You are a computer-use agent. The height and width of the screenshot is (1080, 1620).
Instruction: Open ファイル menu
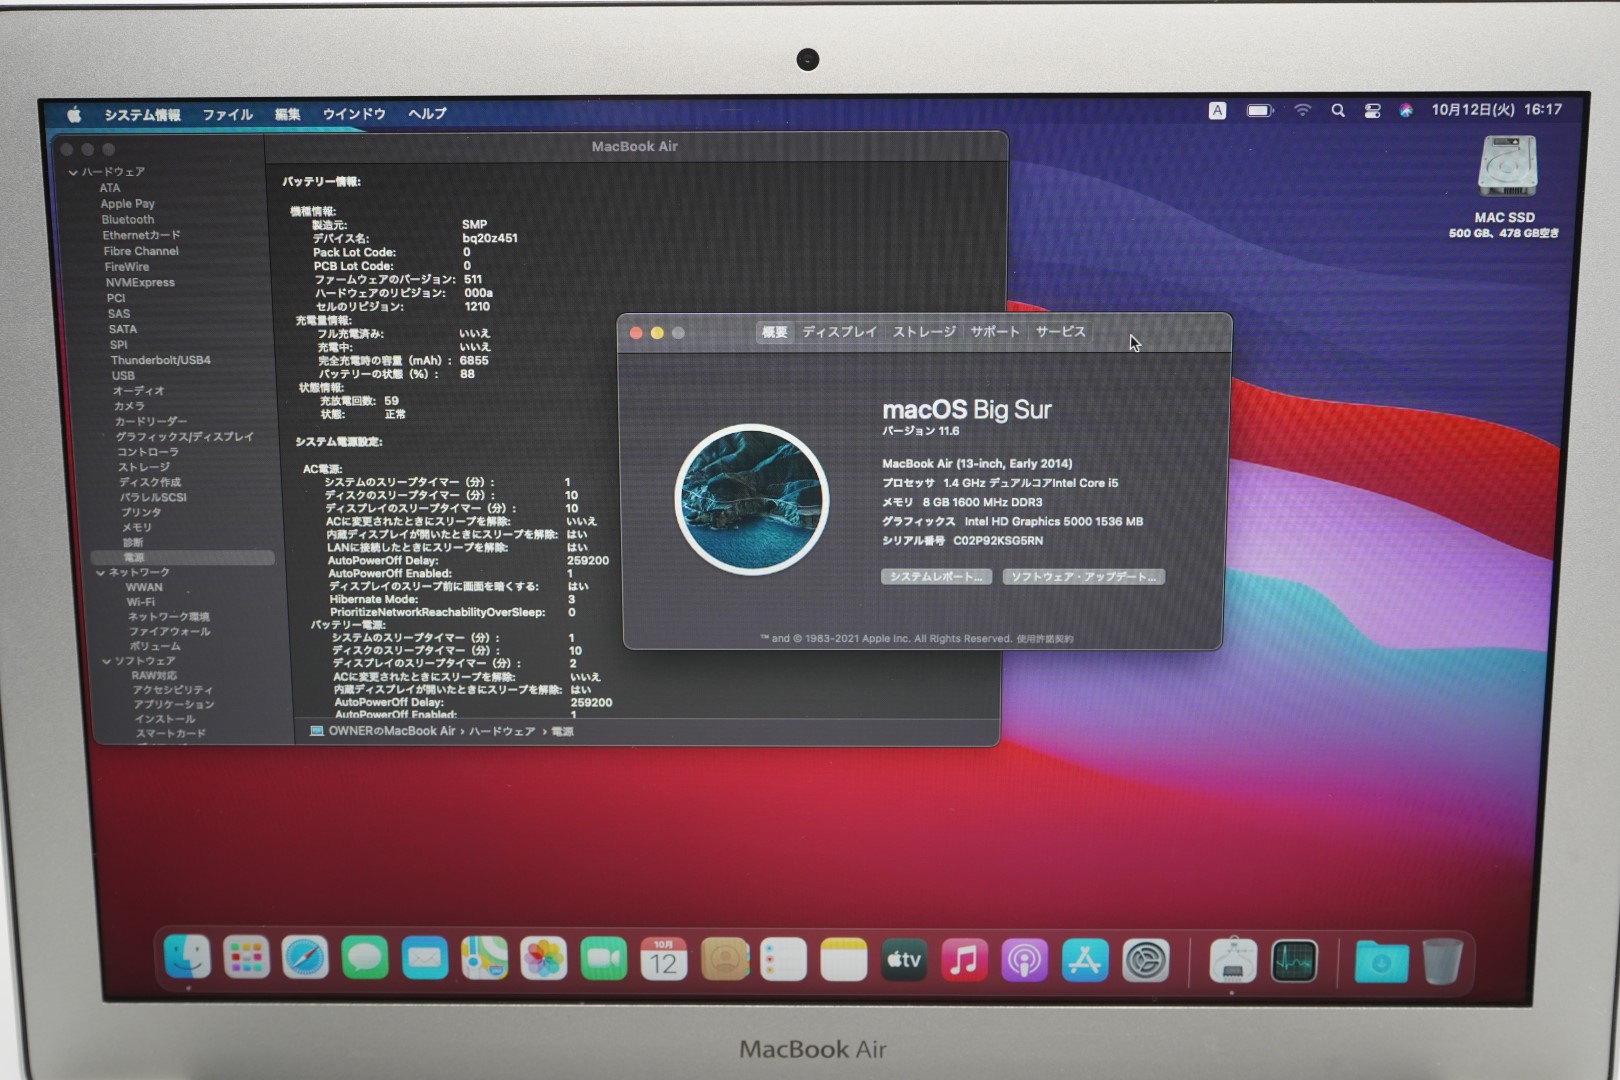point(228,115)
